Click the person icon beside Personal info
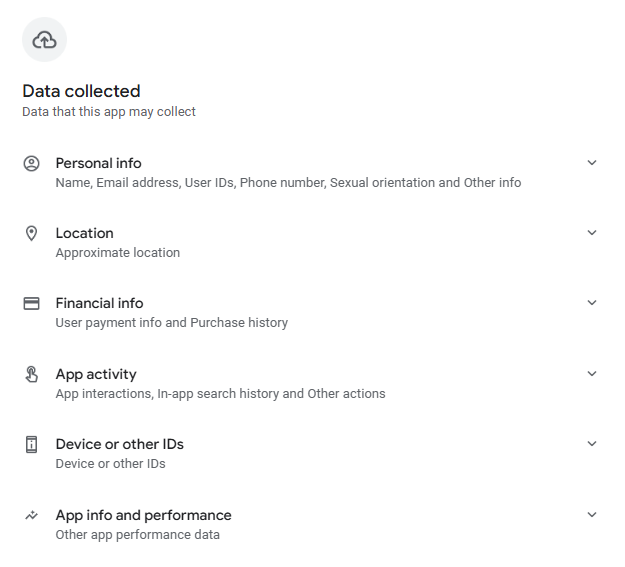Screen dimensions: 625x567 pos(32,163)
